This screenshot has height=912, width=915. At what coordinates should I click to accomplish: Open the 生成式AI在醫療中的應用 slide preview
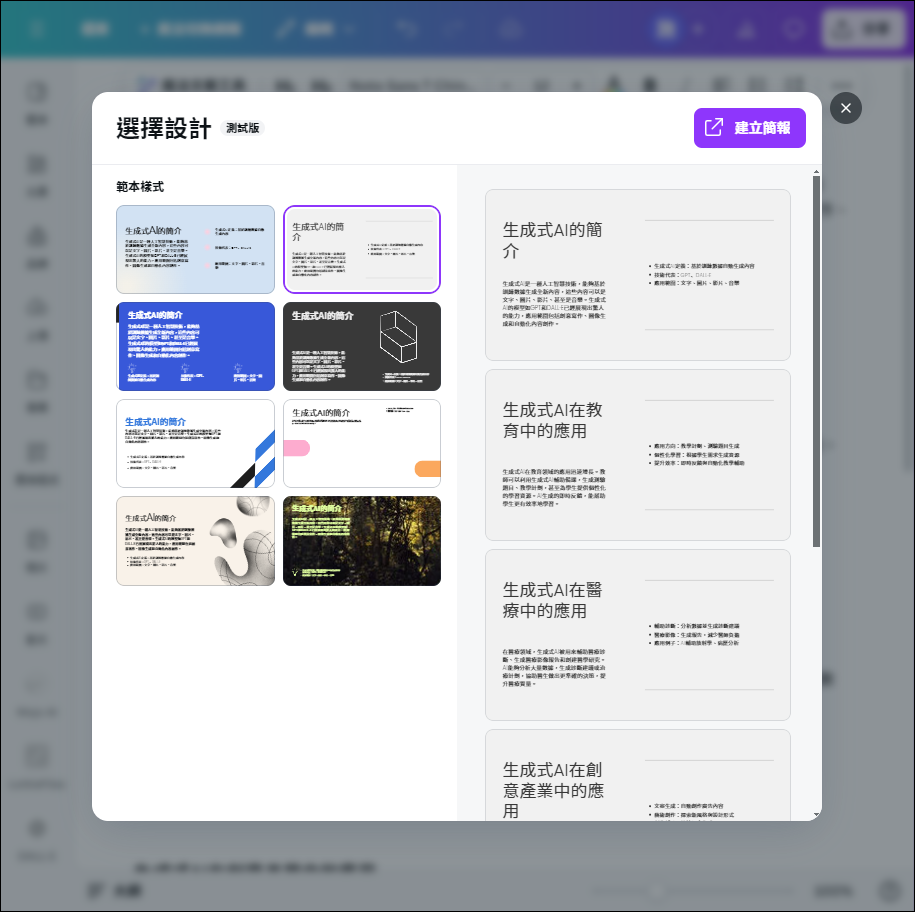[x=638, y=635]
